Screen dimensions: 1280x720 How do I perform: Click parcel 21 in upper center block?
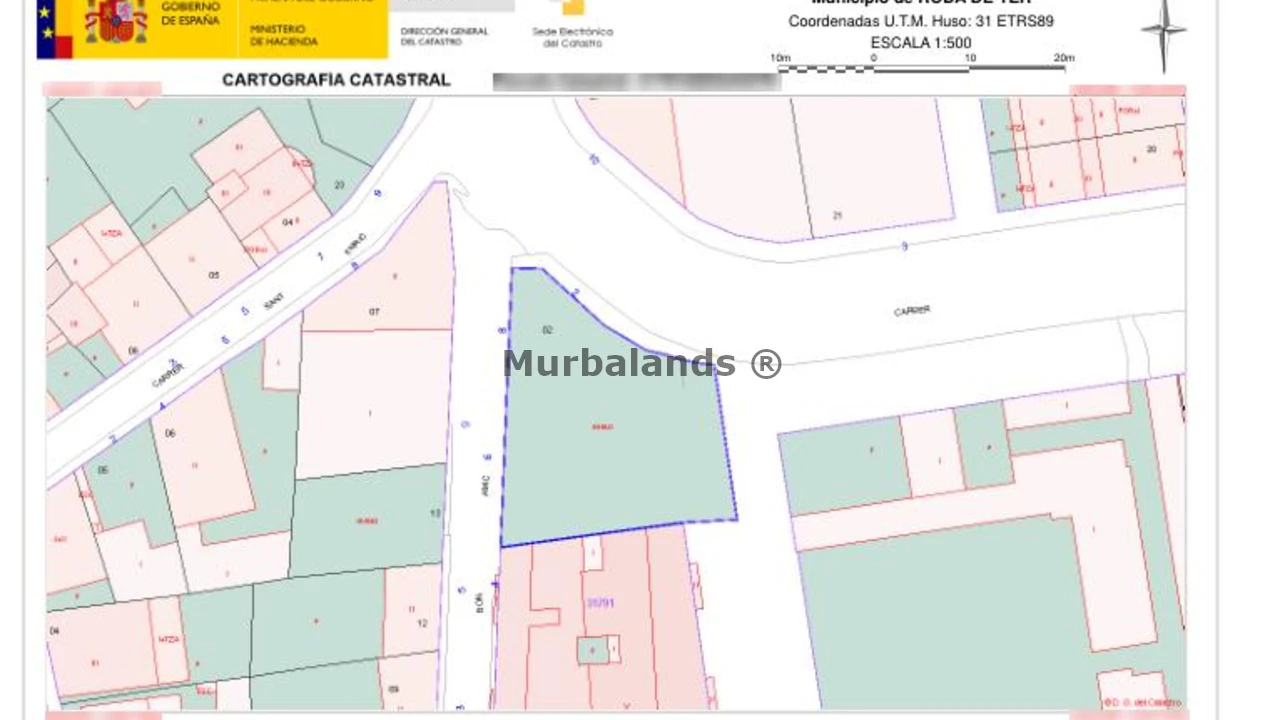click(x=838, y=215)
